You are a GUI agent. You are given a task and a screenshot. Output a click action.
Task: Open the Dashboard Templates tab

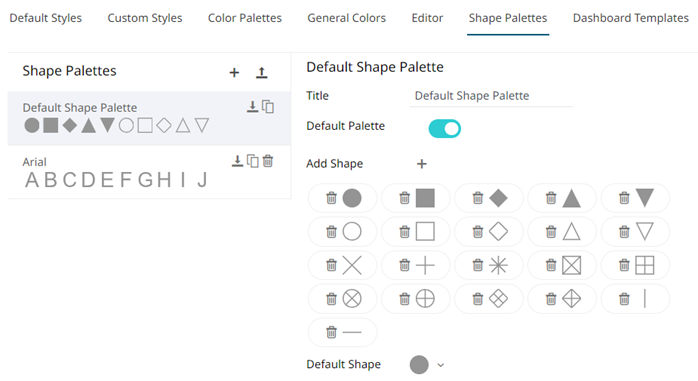click(x=630, y=18)
